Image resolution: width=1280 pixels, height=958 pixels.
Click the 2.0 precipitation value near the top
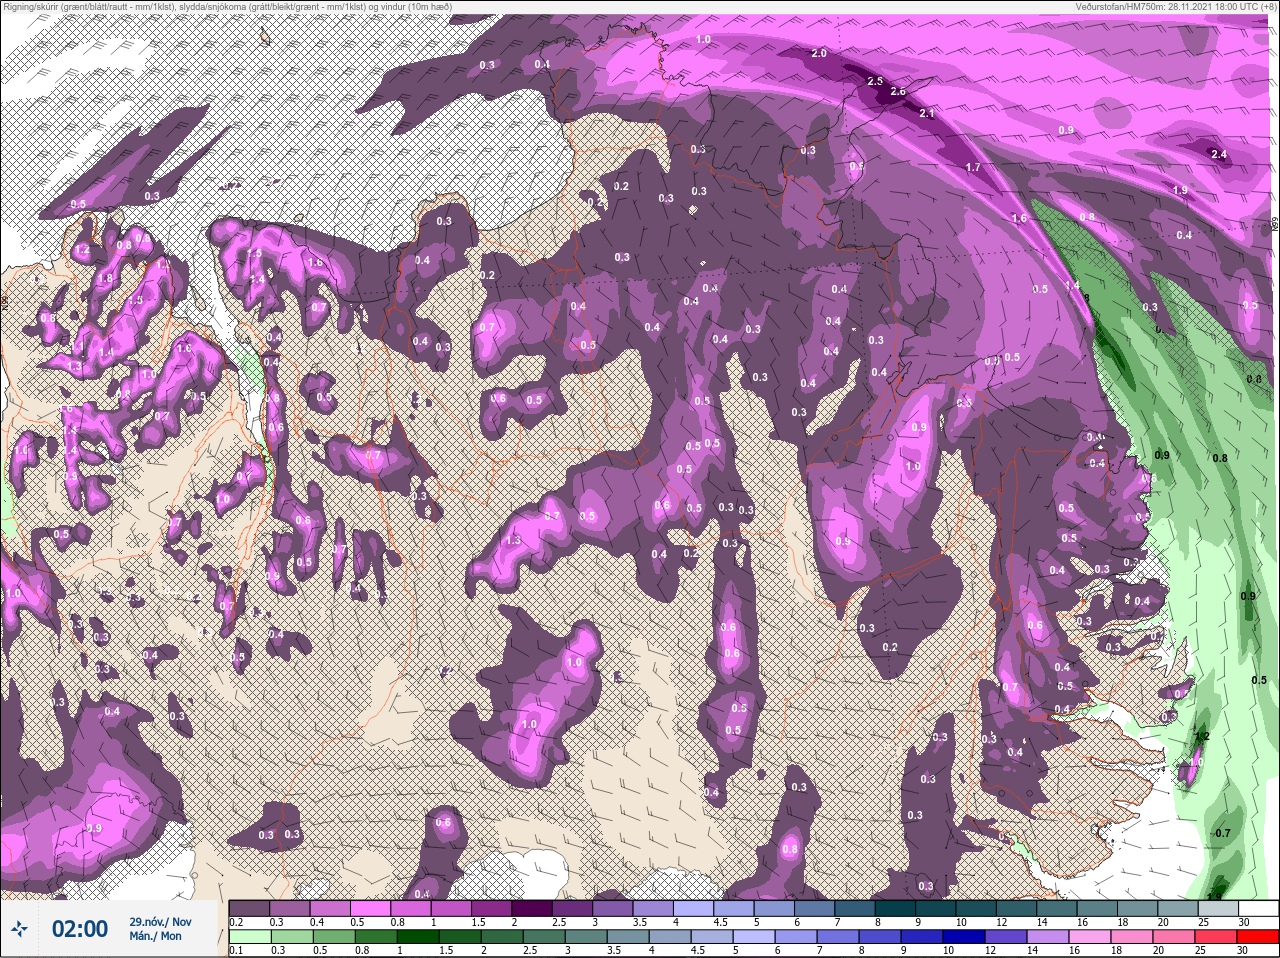(819, 53)
